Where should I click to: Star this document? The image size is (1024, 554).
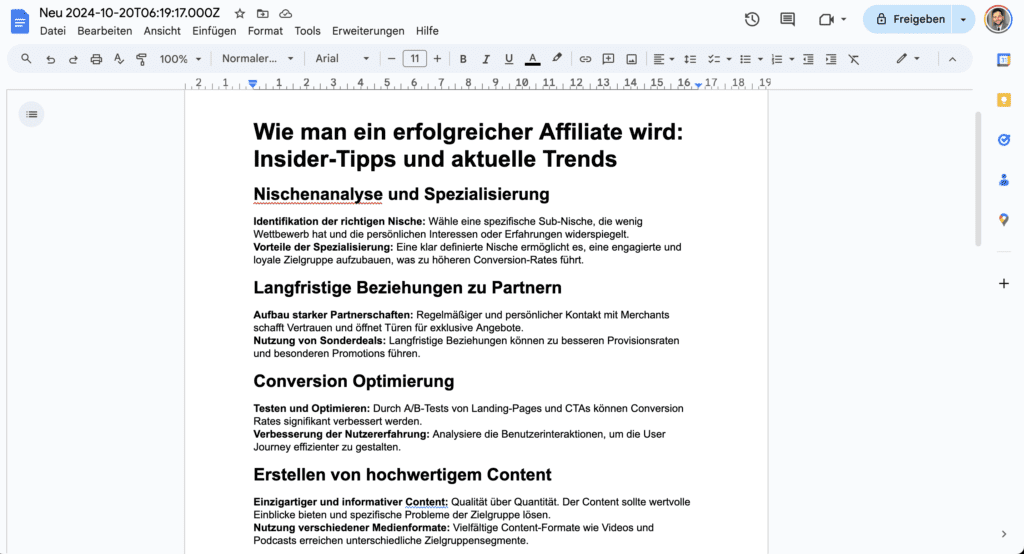click(240, 13)
